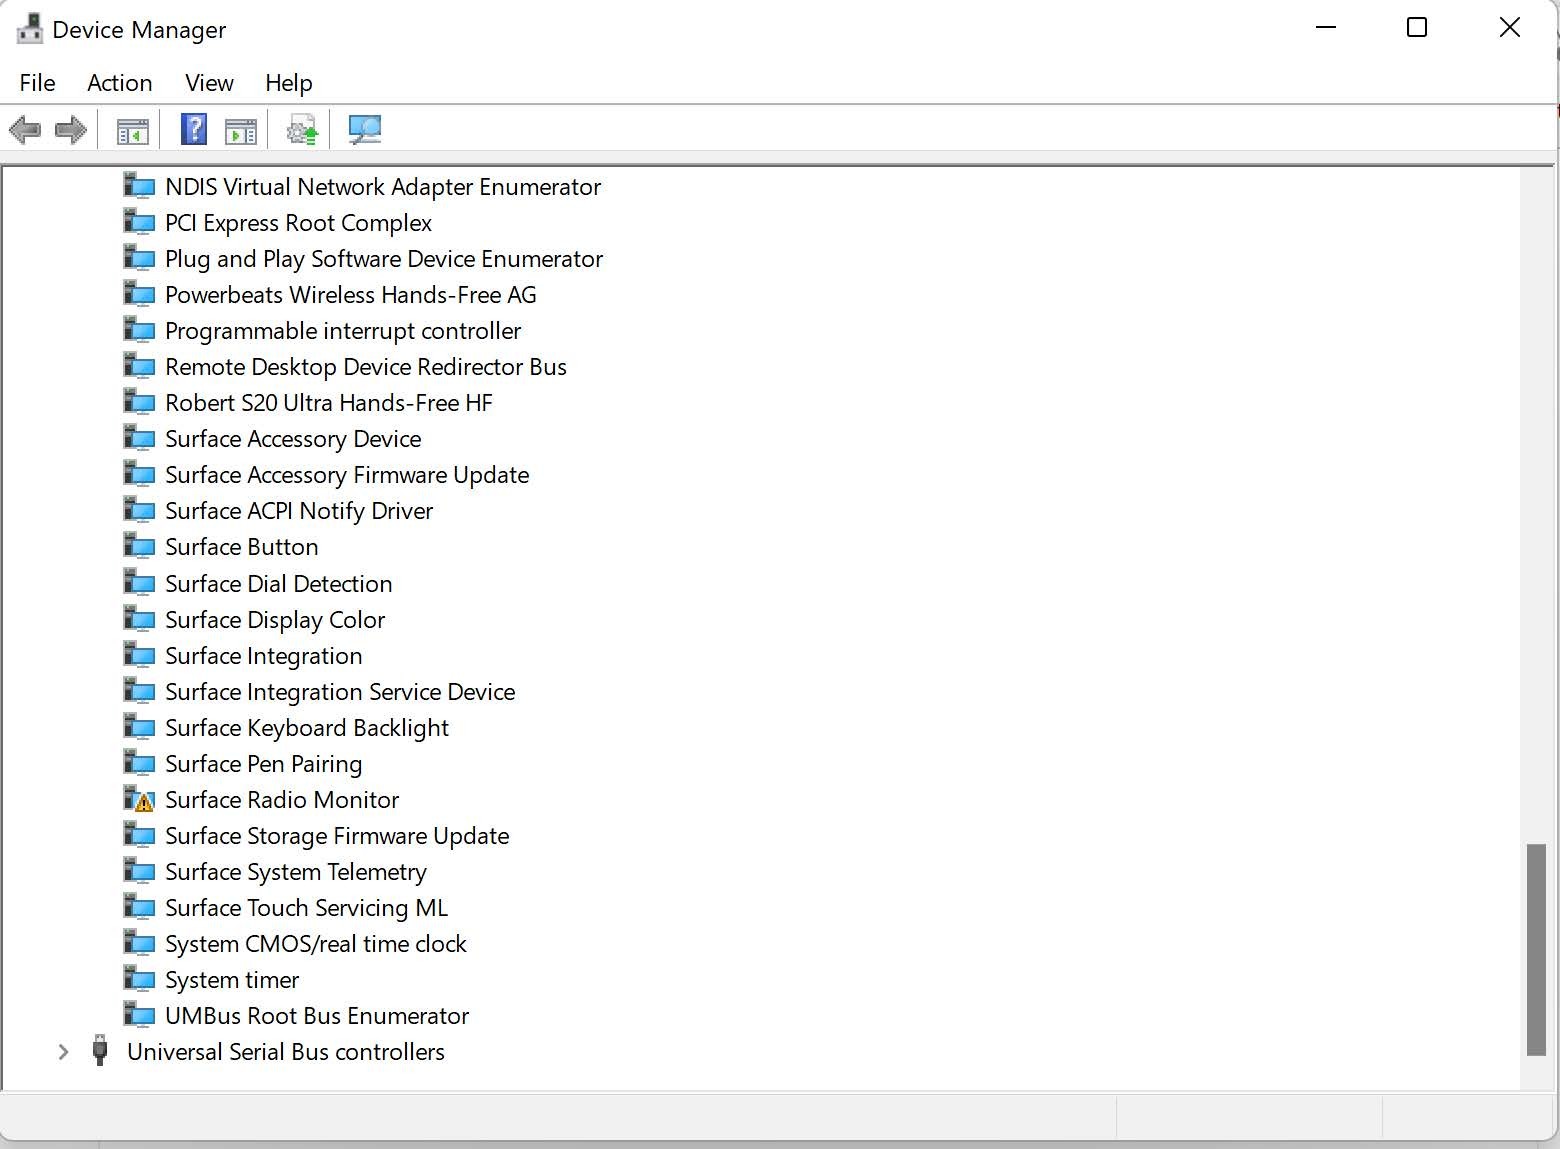Select System CMOS/real time clock device
The height and width of the screenshot is (1149, 1560).
click(316, 943)
